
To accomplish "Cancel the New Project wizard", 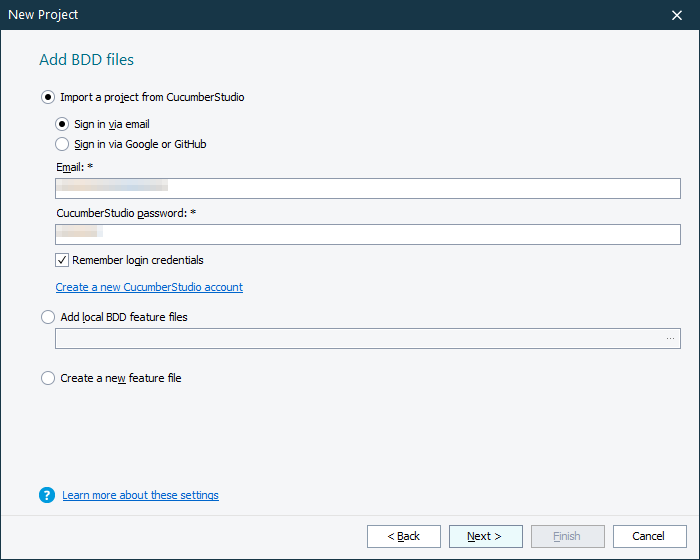I will coord(649,536).
